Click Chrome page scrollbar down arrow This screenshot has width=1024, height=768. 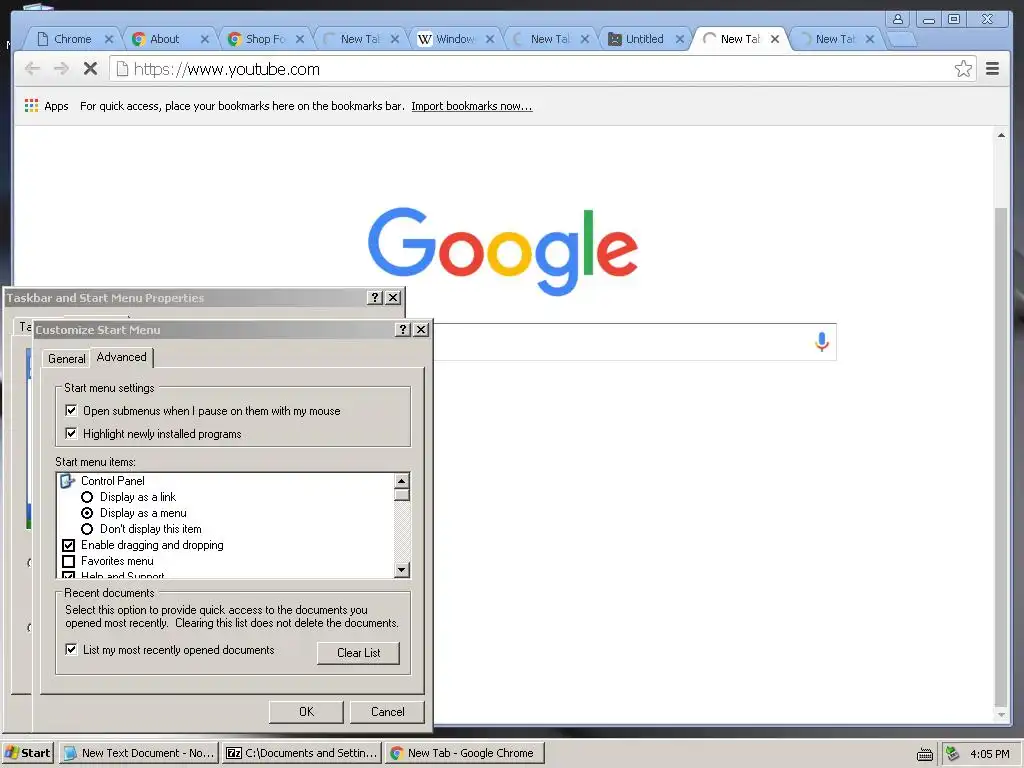1000,714
